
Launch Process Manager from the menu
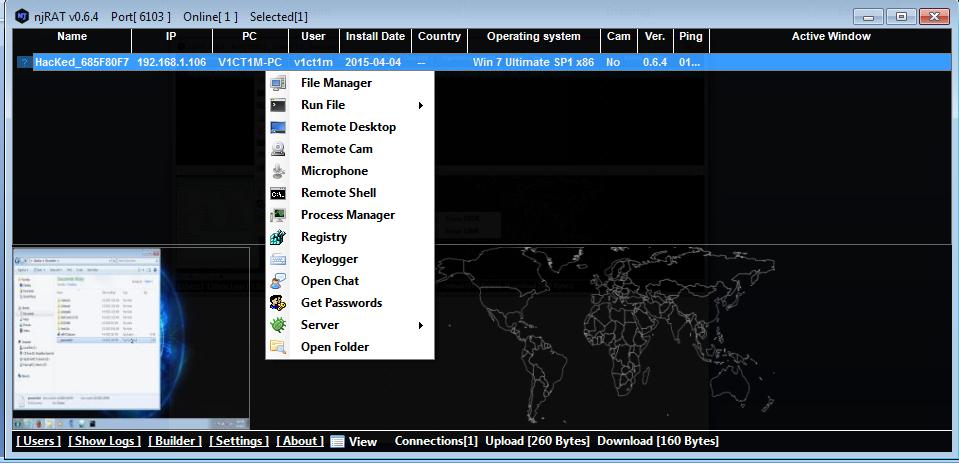(350, 215)
